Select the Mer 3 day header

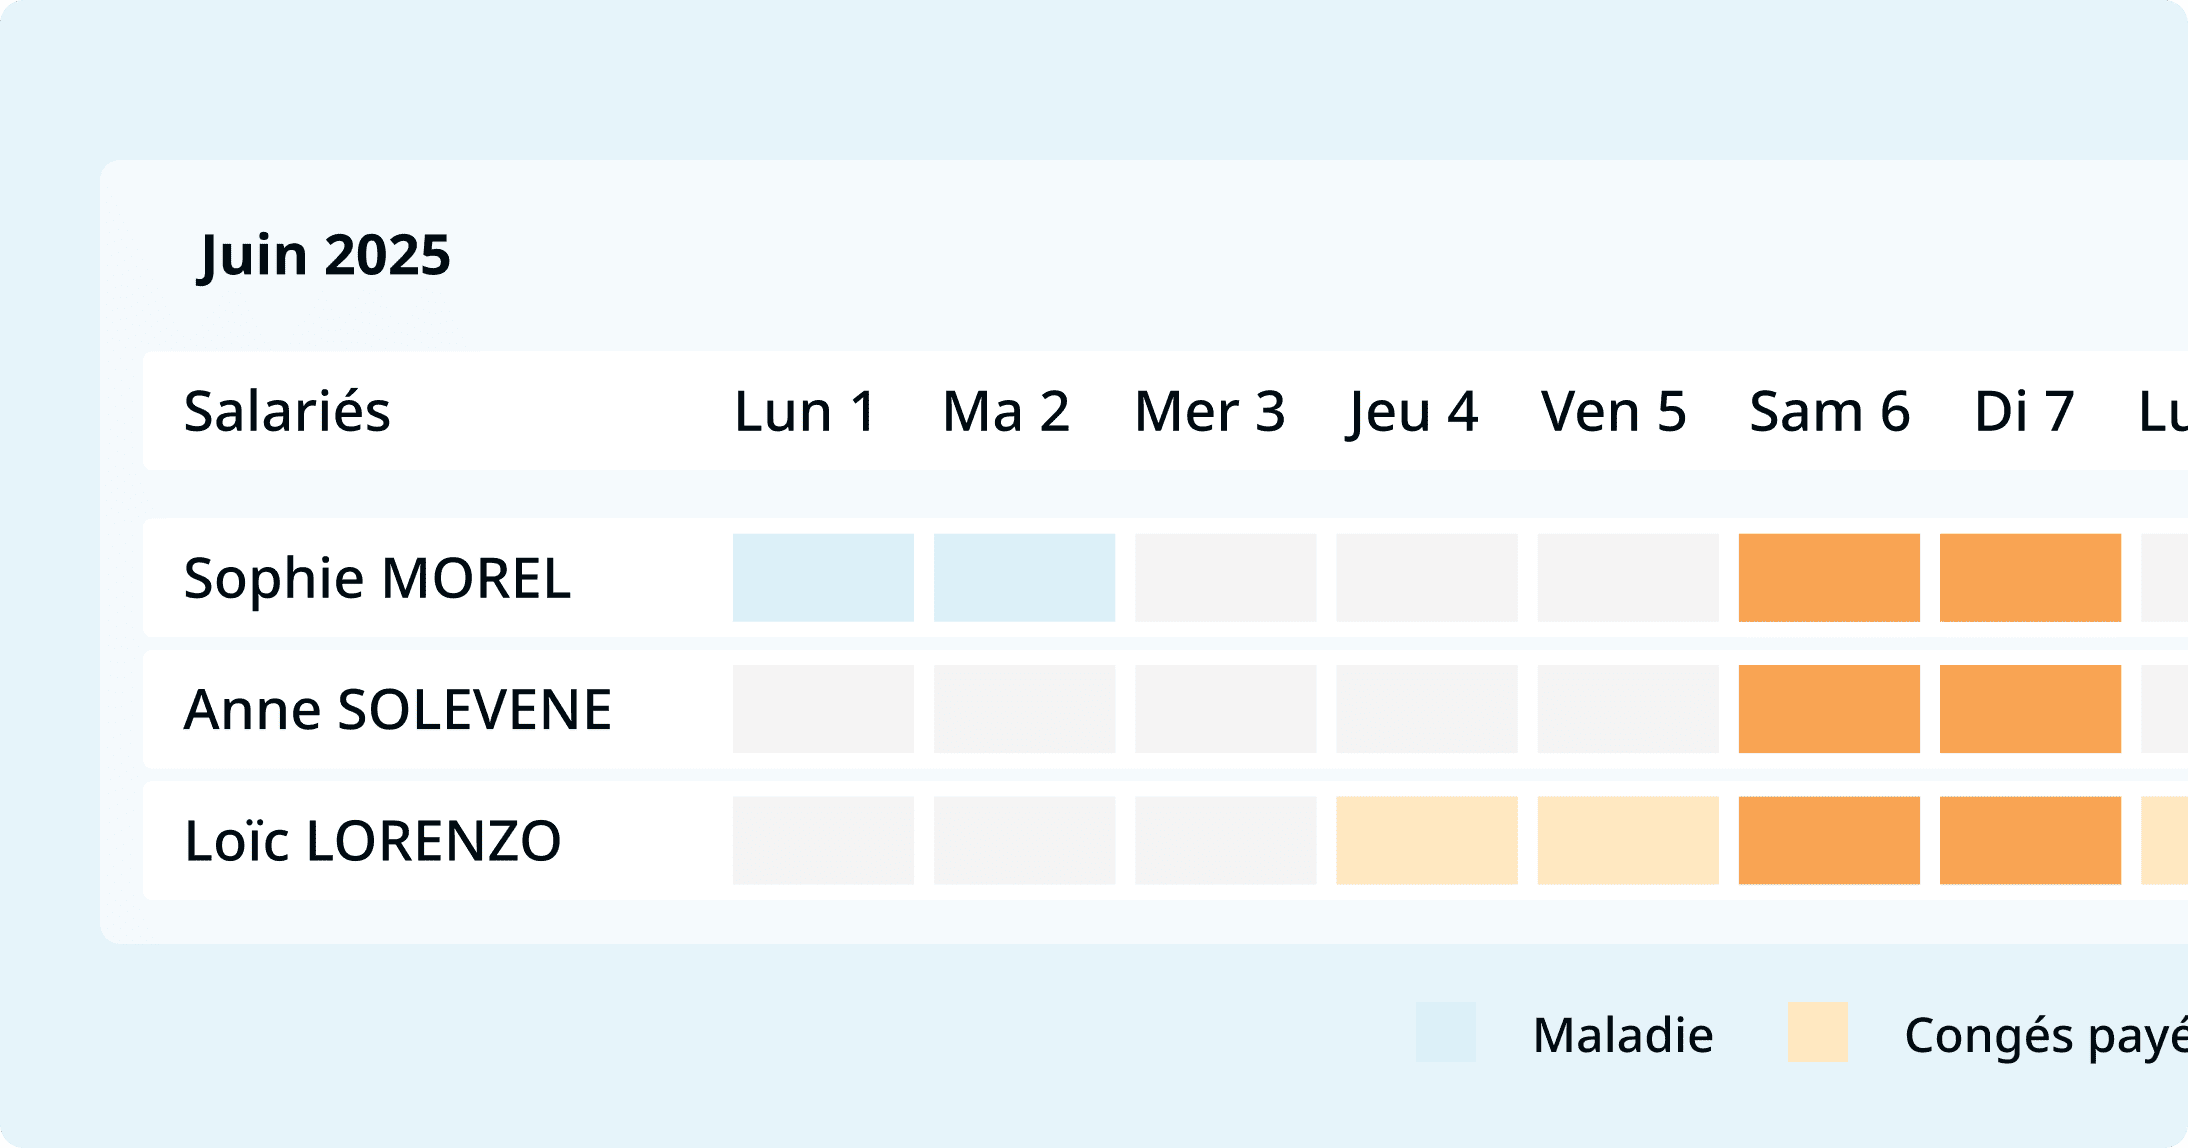1210,411
